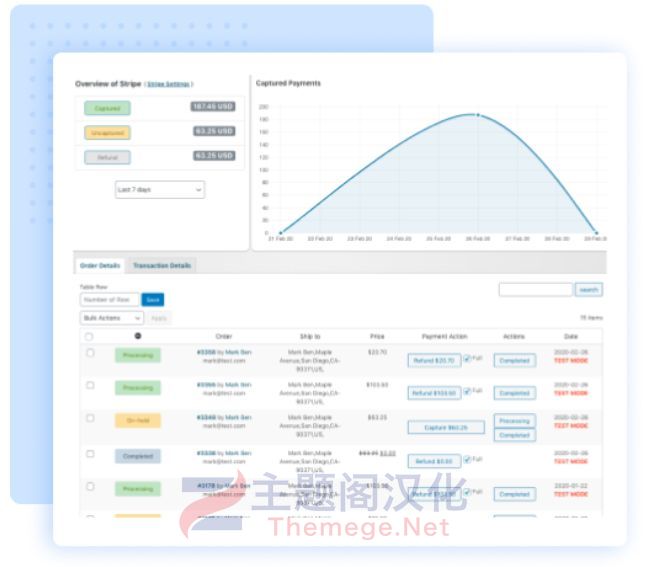Click the Refund $103.93 button

pyautogui.click(x=434, y=393)
